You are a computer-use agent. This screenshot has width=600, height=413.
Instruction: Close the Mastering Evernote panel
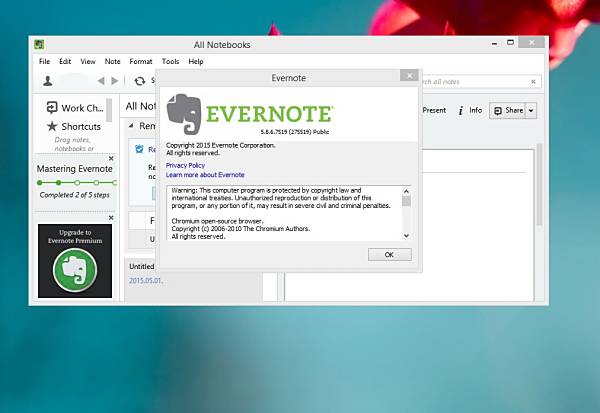(111, 158)
